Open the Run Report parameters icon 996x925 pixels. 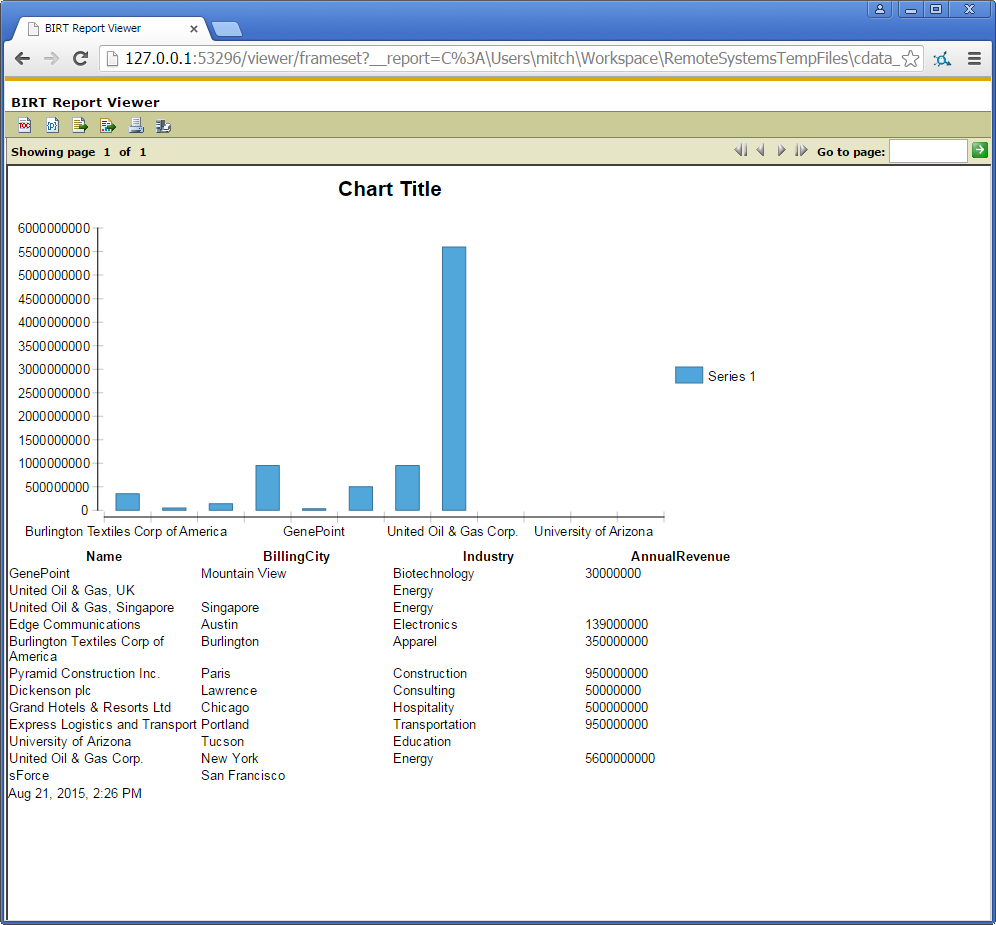coord(52,125)
